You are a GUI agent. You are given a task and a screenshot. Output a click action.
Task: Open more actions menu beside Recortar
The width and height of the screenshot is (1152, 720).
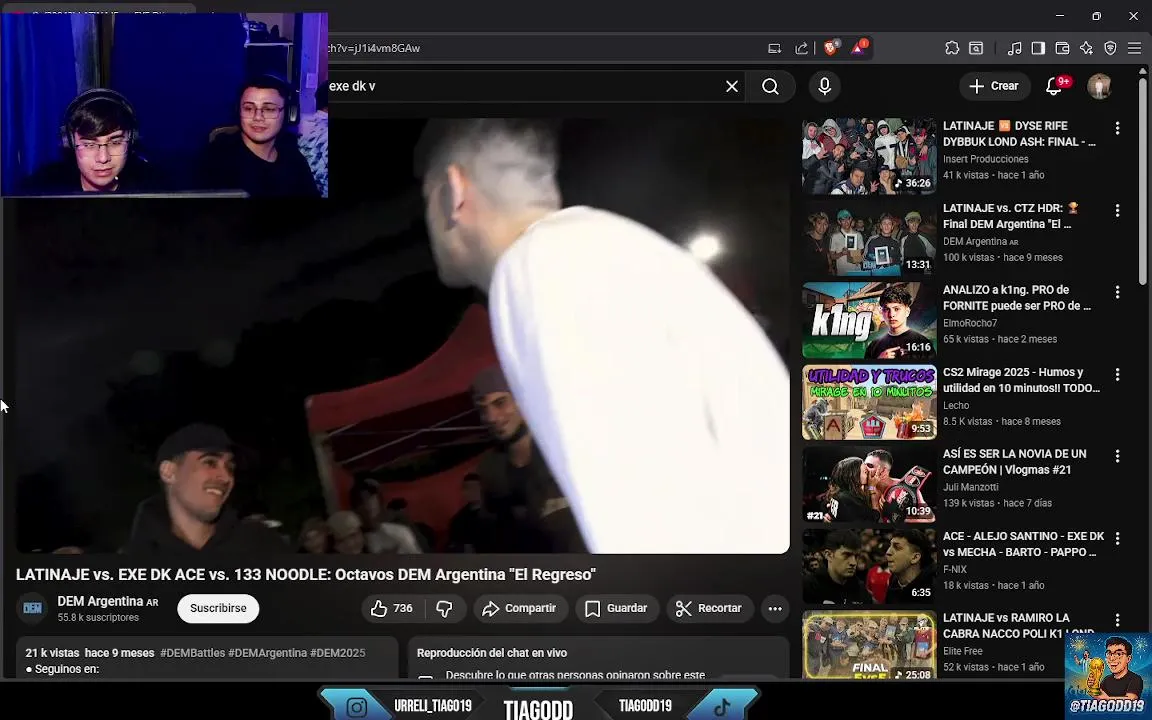click(775, 608)
